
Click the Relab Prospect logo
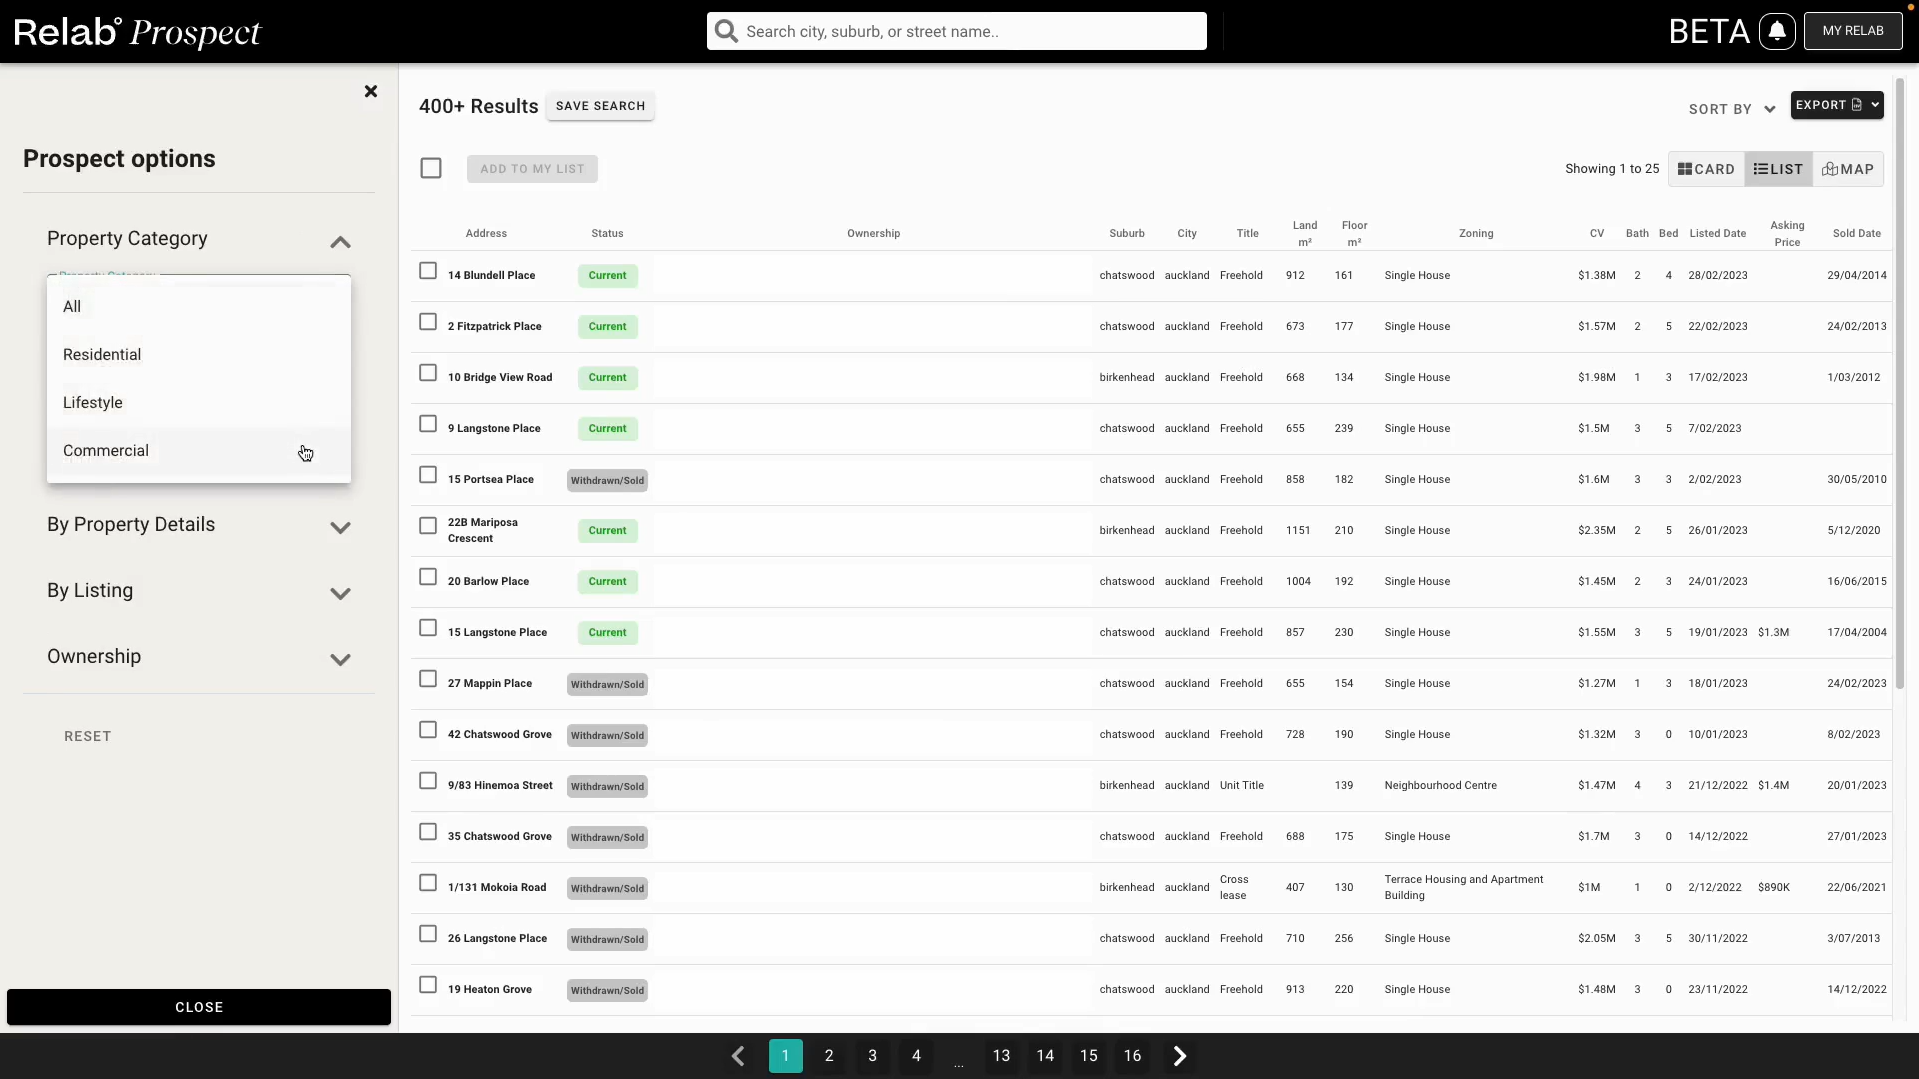(x=139, y=33)
